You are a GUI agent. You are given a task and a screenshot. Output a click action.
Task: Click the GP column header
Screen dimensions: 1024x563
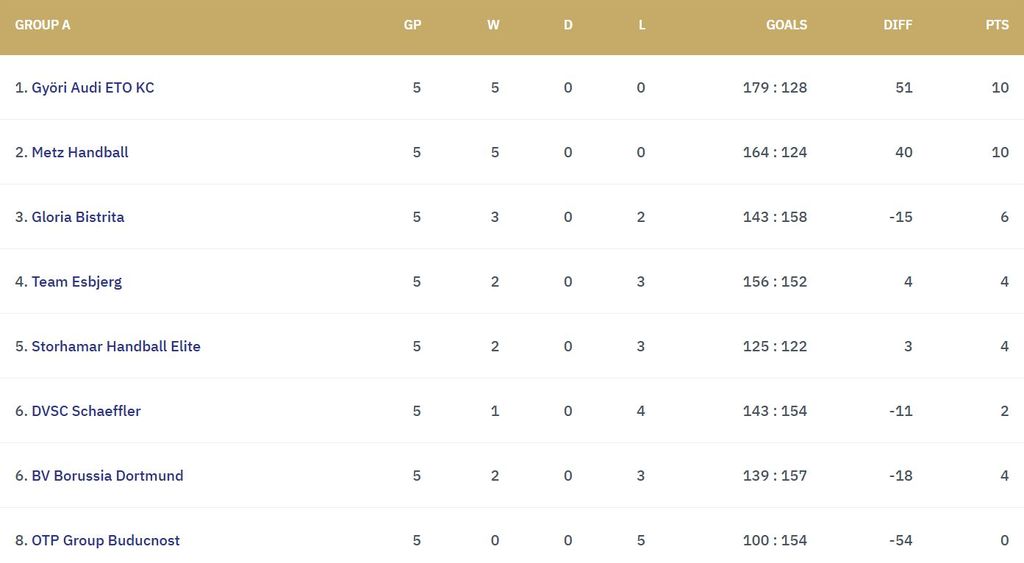pos(412,25)
